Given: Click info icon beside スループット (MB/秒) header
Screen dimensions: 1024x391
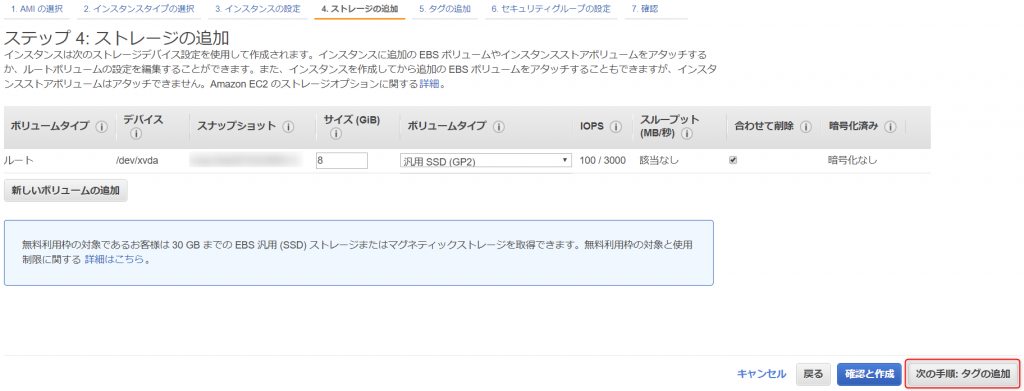Looking at the screenshot, I should pyautogui.click(x=686, y=134).
